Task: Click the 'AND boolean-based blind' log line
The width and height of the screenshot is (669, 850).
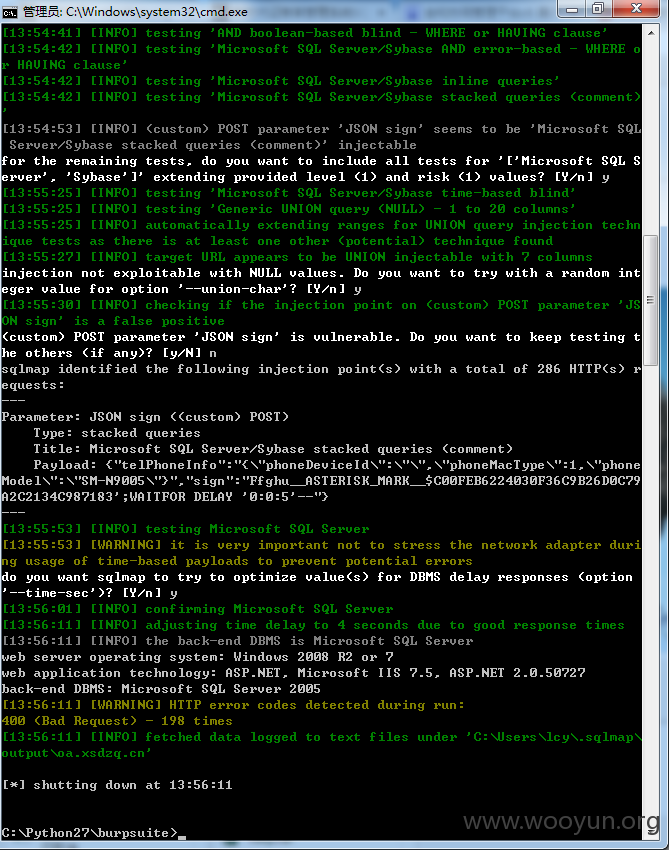Action: click(x=305, y=33)
